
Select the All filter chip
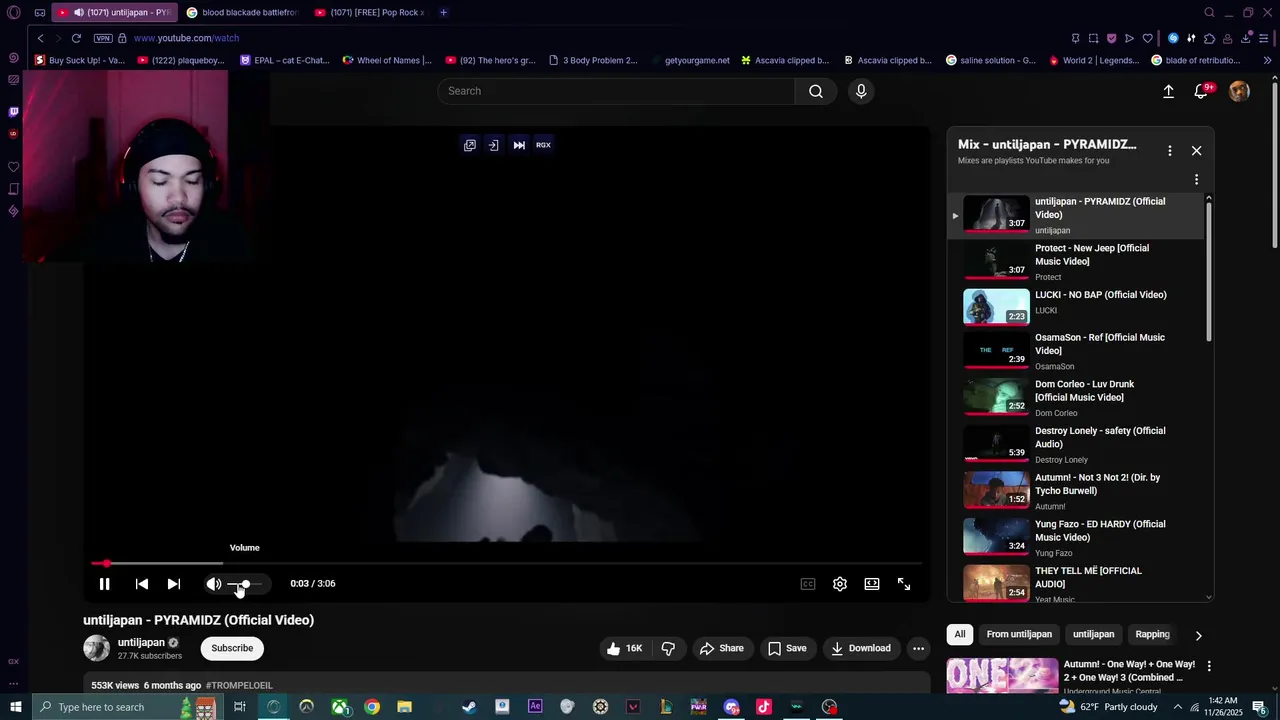pyautogui.click(x=960, y=634)
